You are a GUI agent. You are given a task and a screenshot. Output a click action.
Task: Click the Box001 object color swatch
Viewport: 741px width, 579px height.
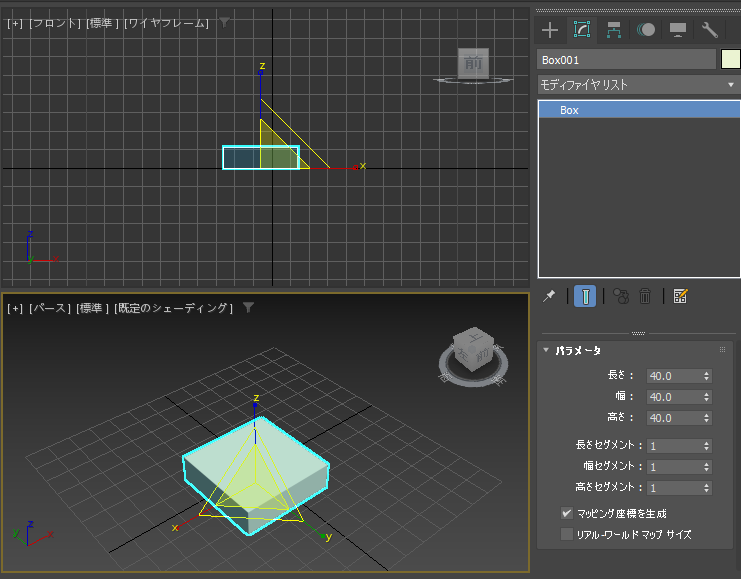tap(730, 59)
